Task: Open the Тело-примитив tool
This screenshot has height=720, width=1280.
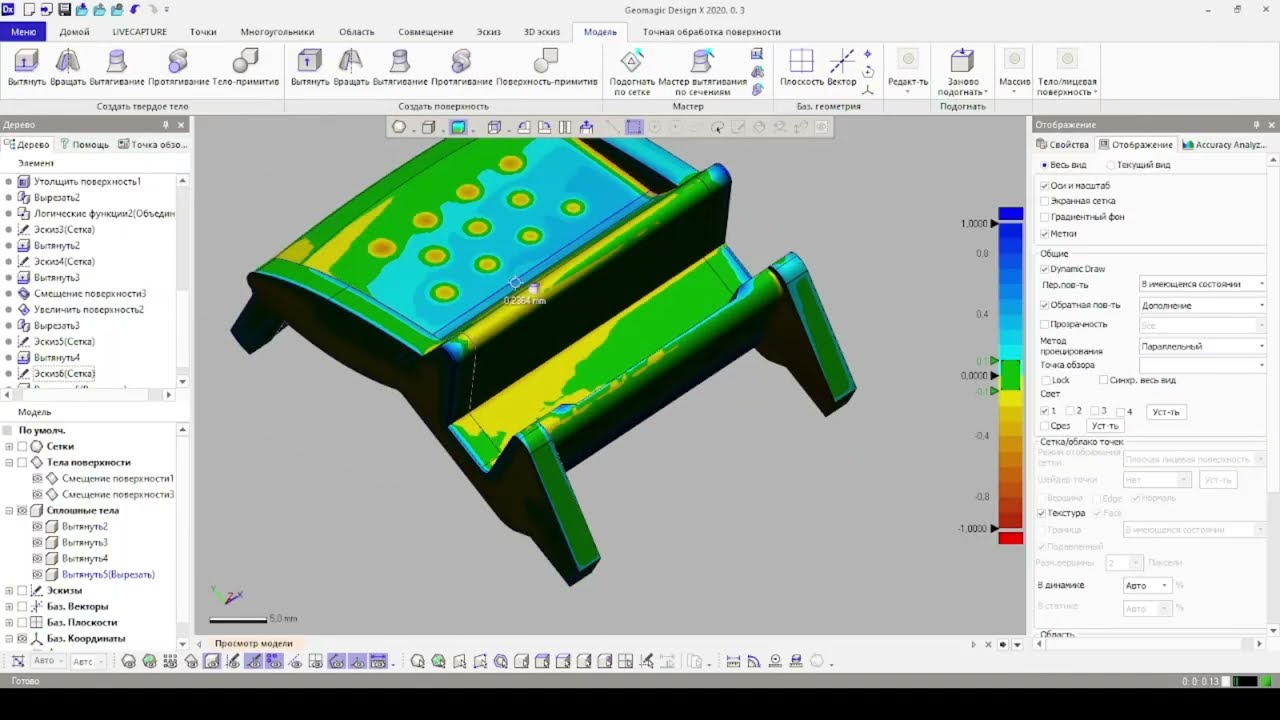Action: coord(245,67)
